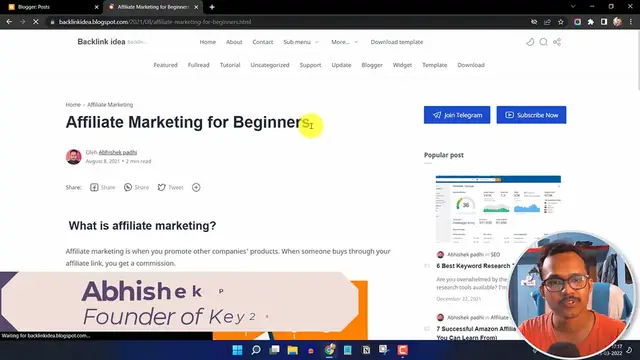
Task: Click Download template menu item
Action: point(397,42)
